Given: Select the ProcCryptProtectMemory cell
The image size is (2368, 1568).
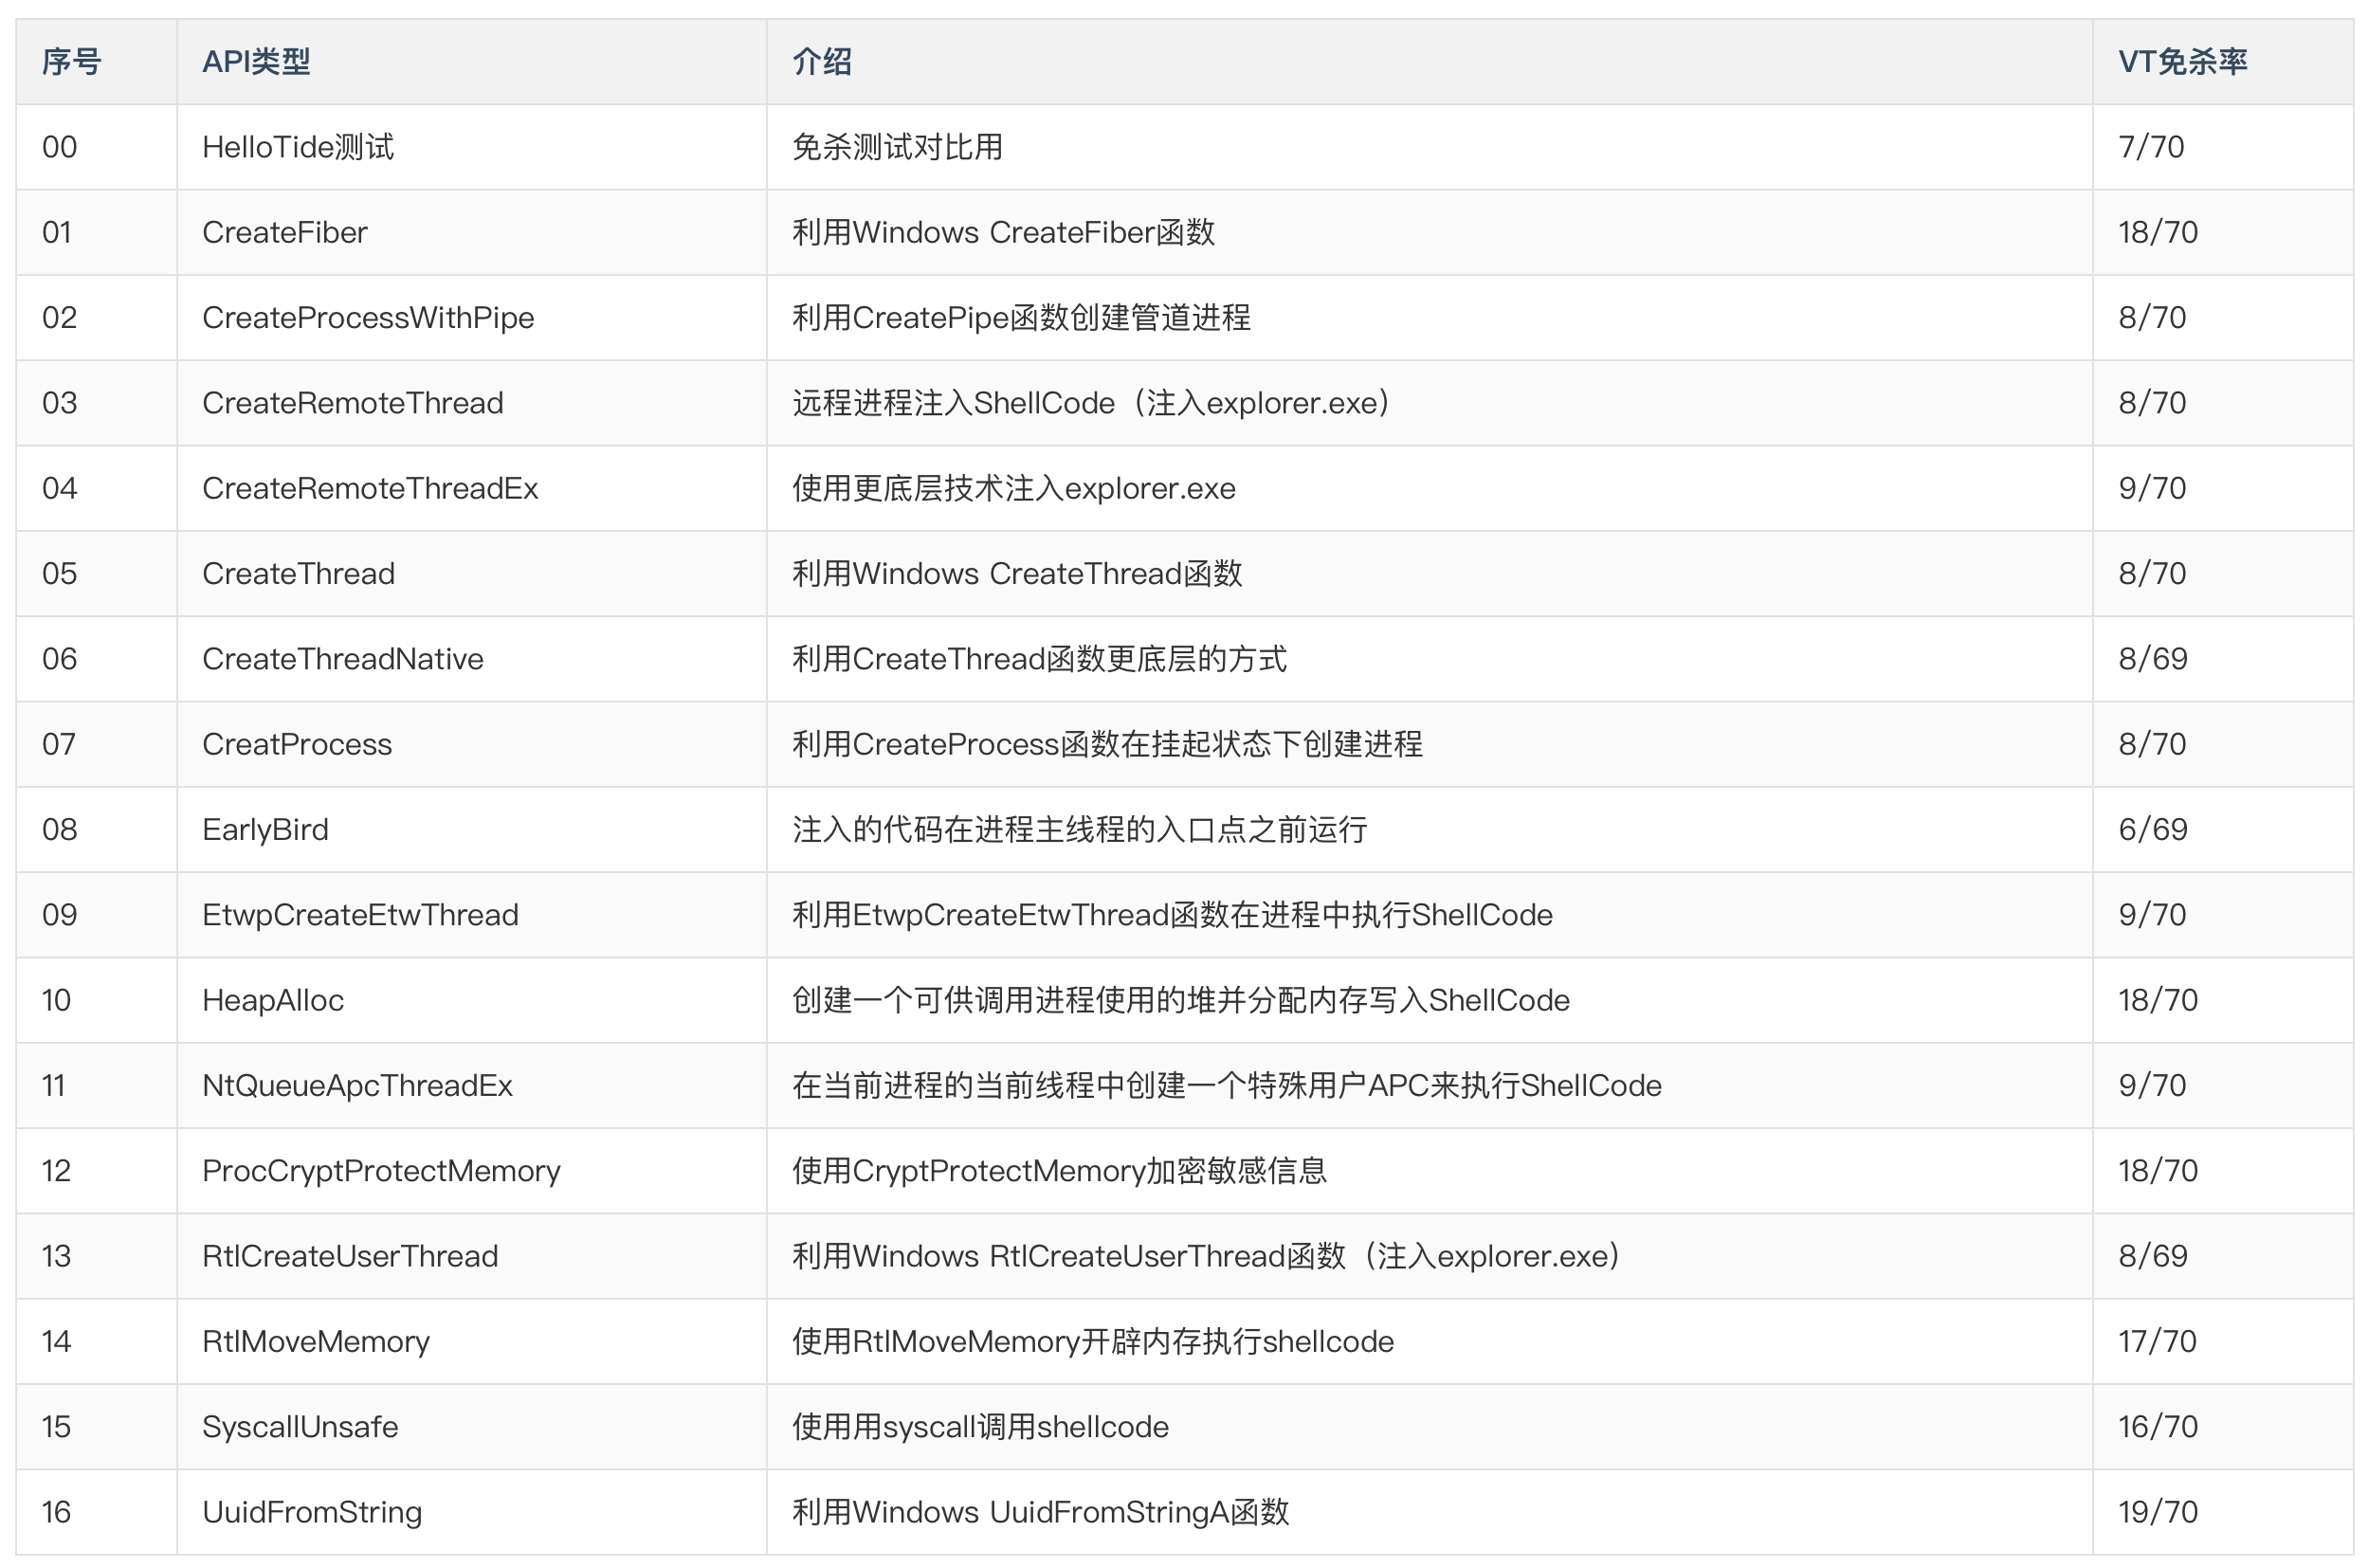Looking at the screenshot, I should (x=380, y=1171).
